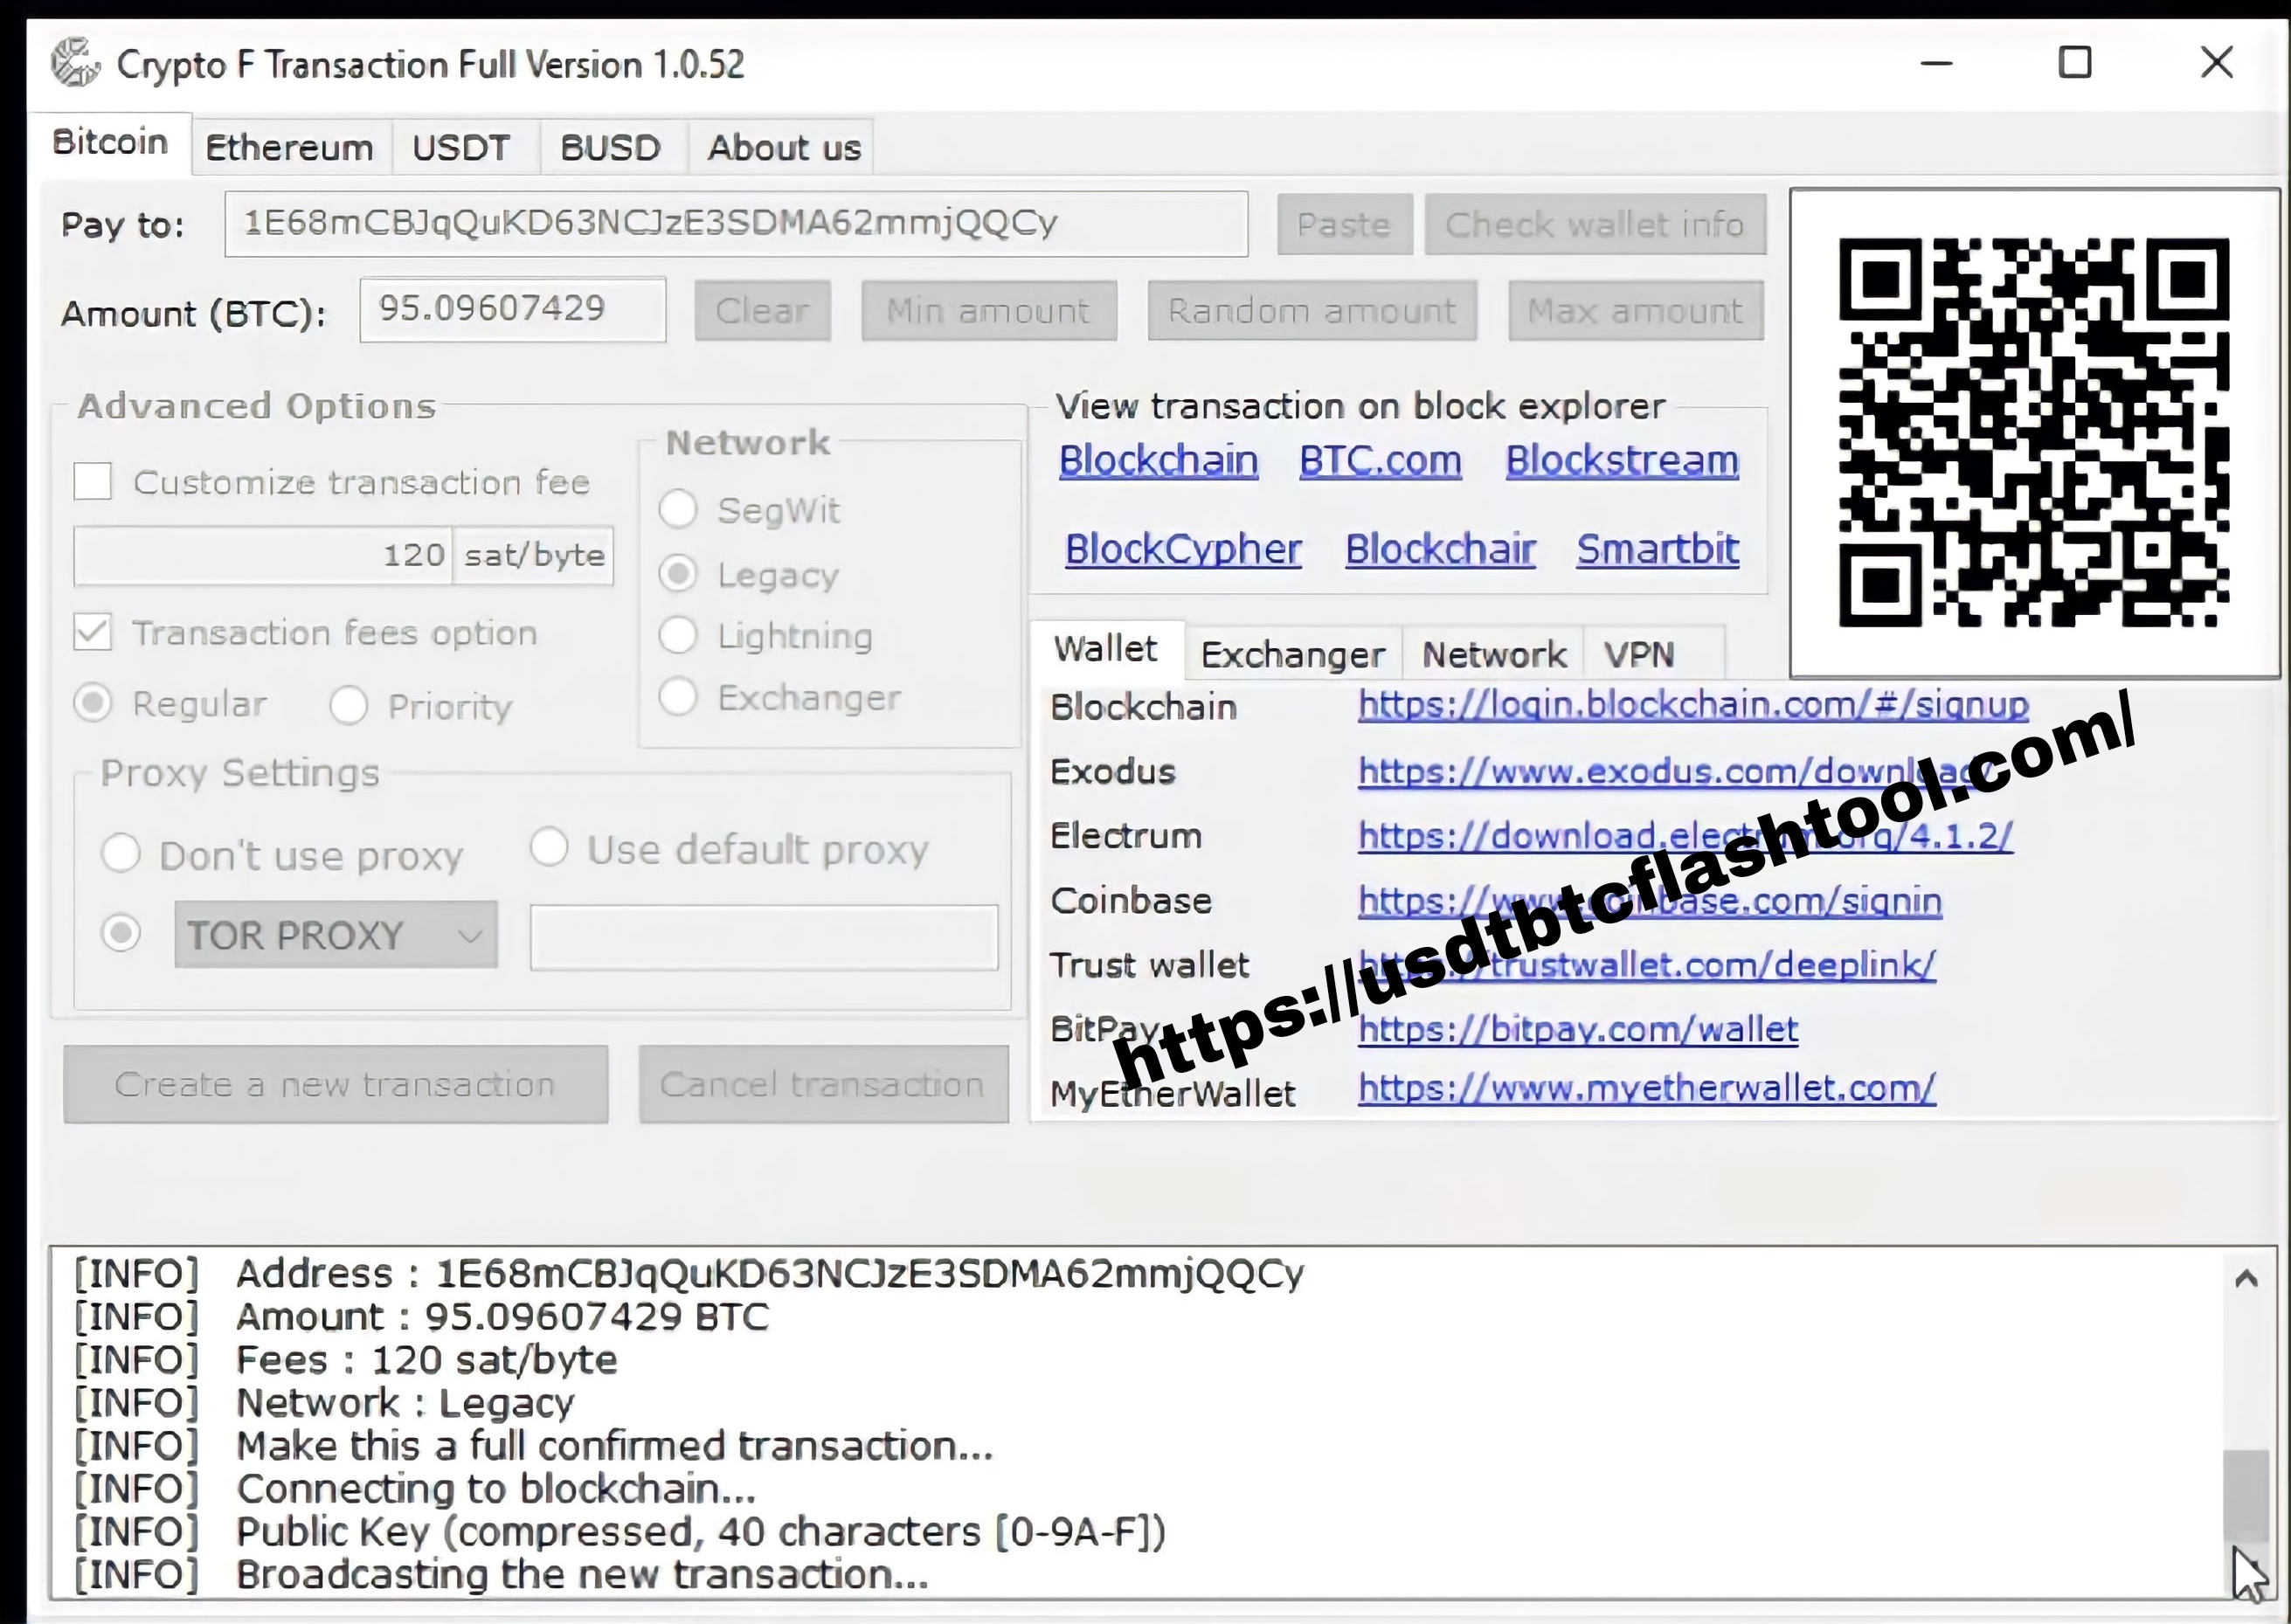Enable Customize transaction fee checkbox

click(95, 481)
